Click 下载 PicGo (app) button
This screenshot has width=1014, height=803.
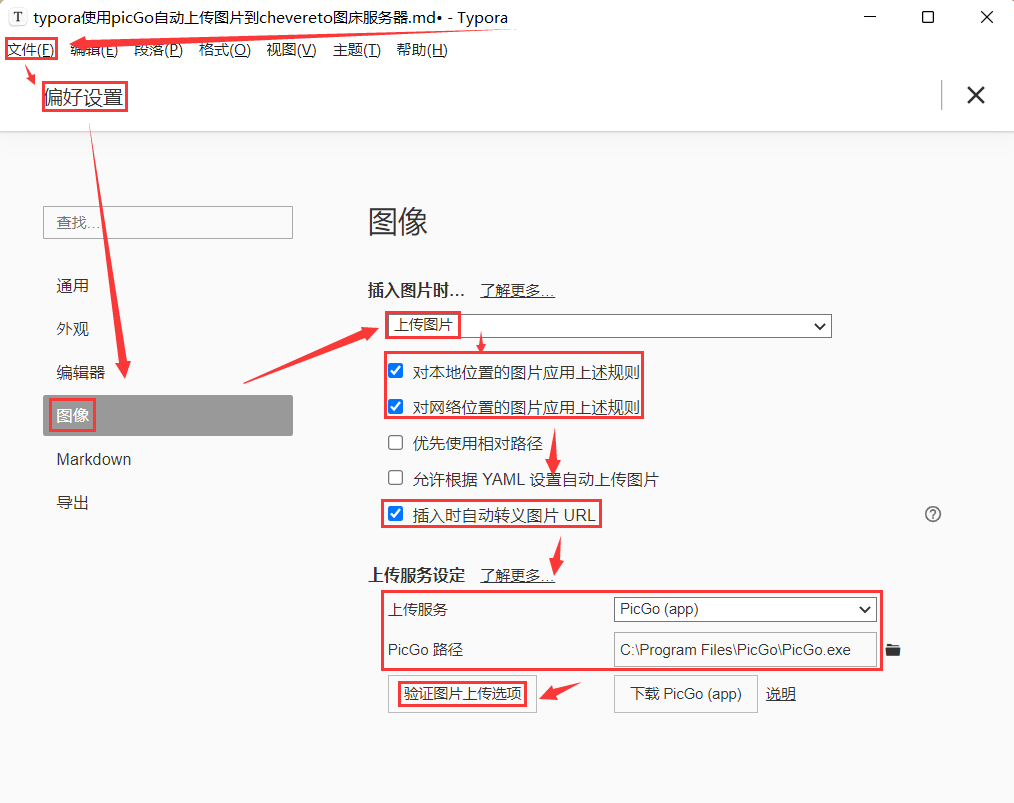(685, 694)
